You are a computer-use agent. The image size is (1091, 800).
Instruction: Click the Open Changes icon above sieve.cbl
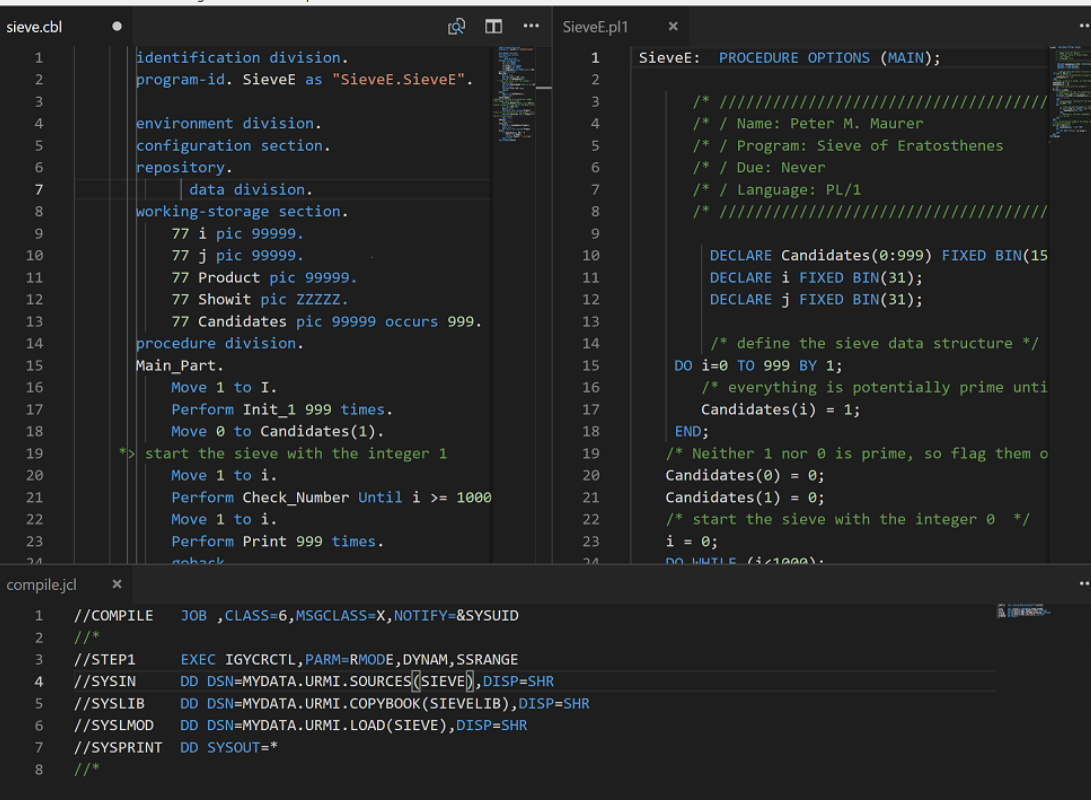pos(457,27)
